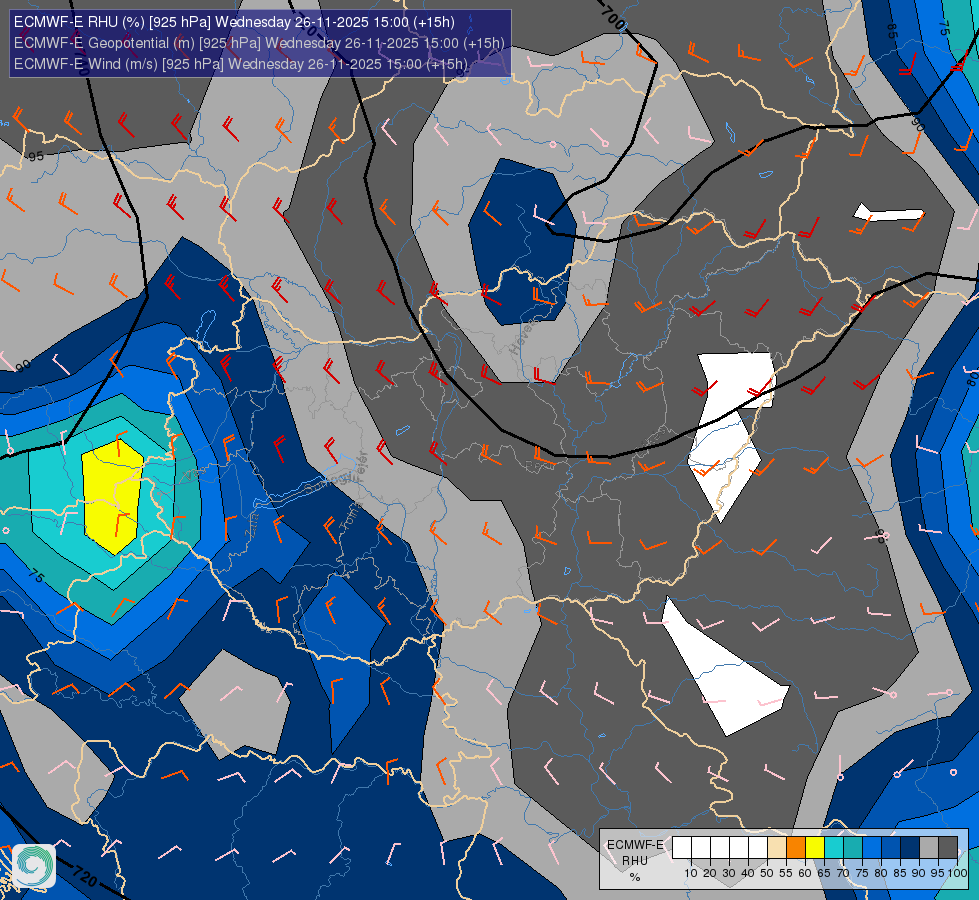Select the yellow swatch in the RHU legend
Viewport: 979px width, 900px height.
[815, 848]
